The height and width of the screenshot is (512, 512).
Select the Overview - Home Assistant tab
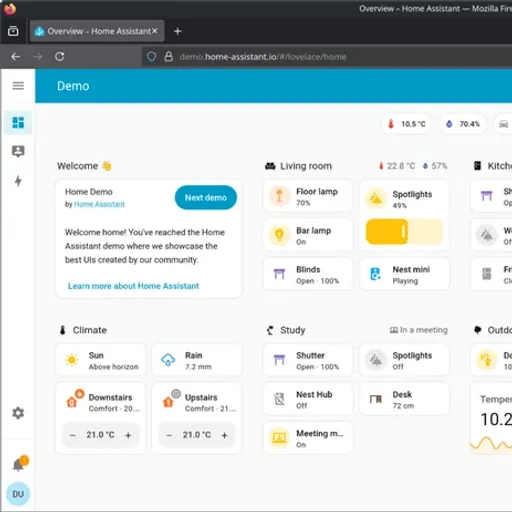[x=97, y=31]
